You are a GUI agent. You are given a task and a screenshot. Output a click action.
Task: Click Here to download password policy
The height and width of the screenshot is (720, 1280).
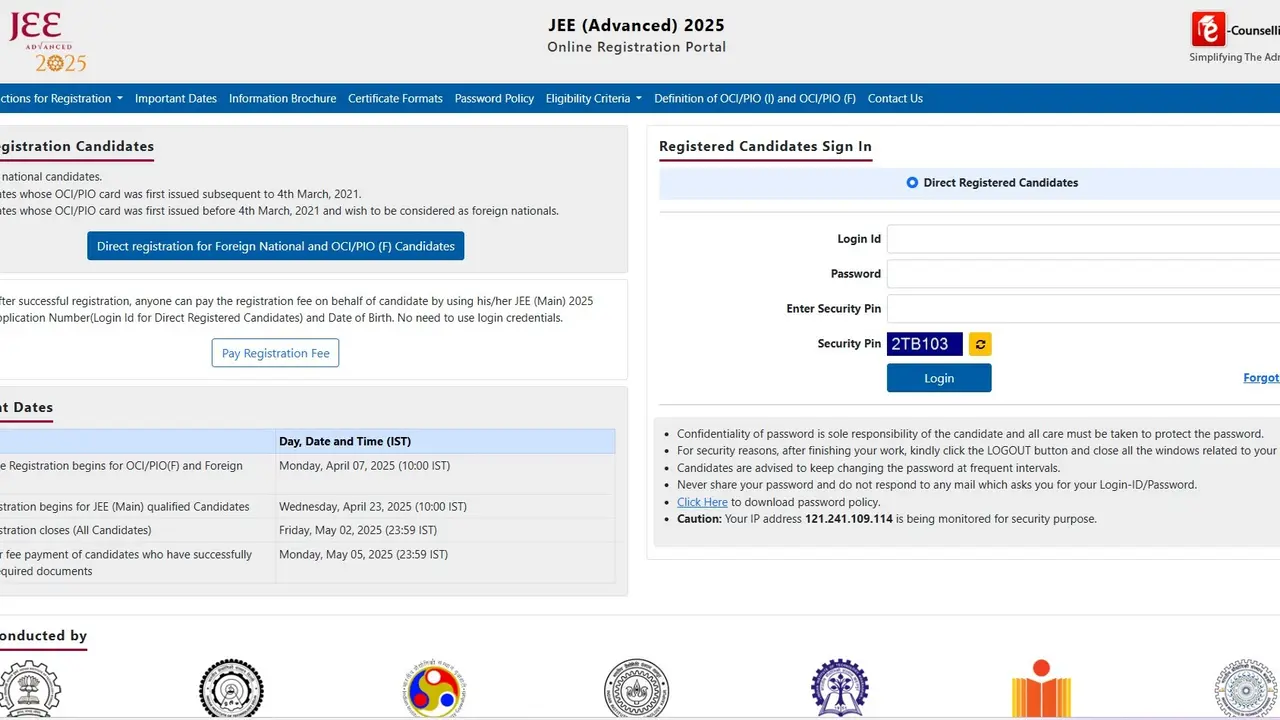coord(702,501)
